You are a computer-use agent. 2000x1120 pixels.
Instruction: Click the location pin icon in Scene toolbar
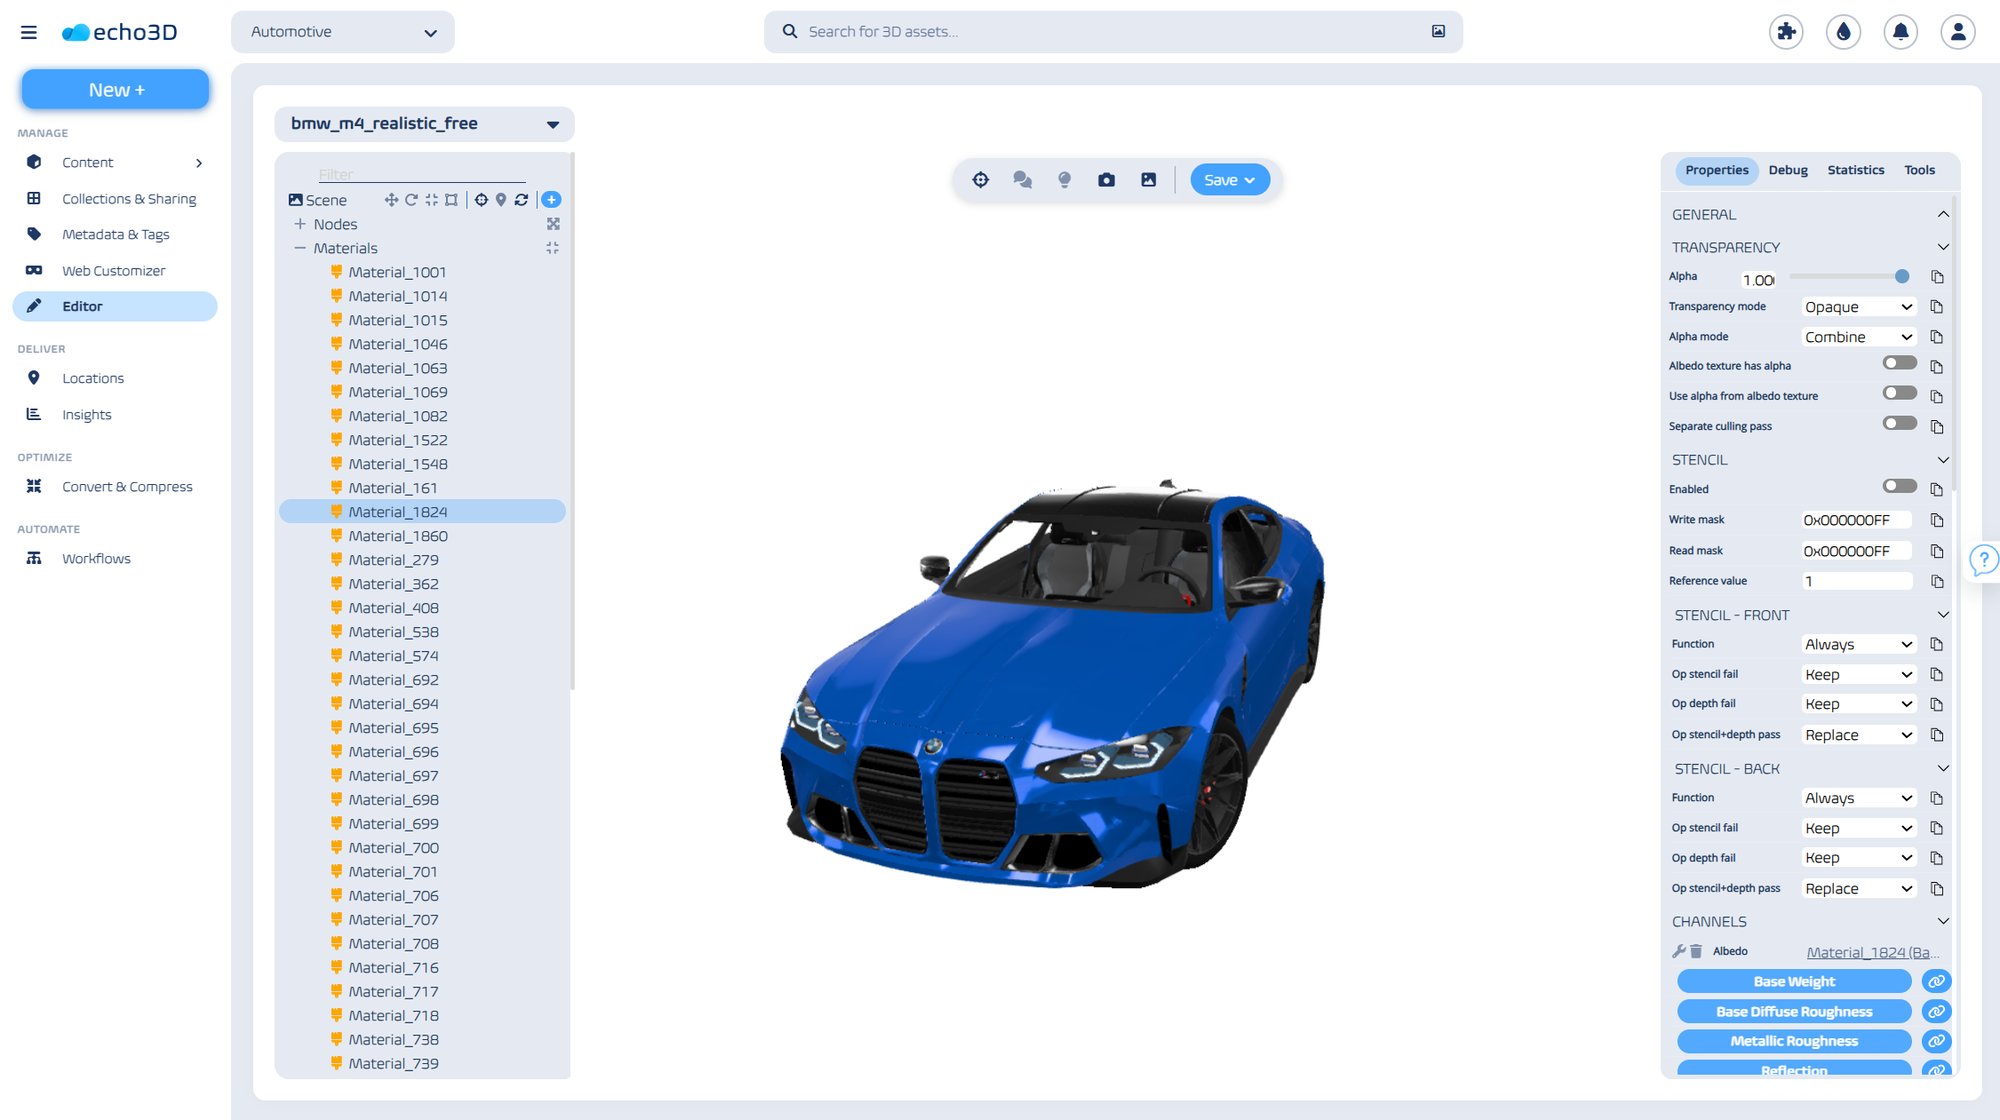501,200
